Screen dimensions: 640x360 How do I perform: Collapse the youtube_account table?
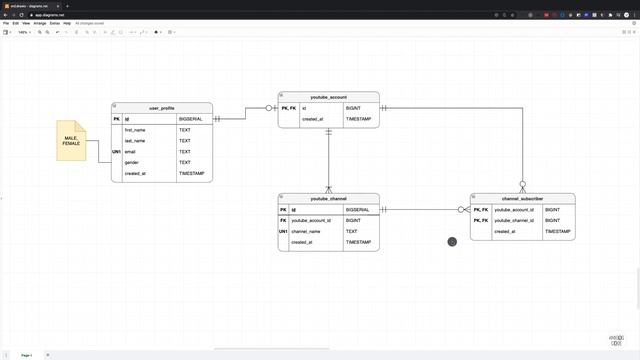281,95
